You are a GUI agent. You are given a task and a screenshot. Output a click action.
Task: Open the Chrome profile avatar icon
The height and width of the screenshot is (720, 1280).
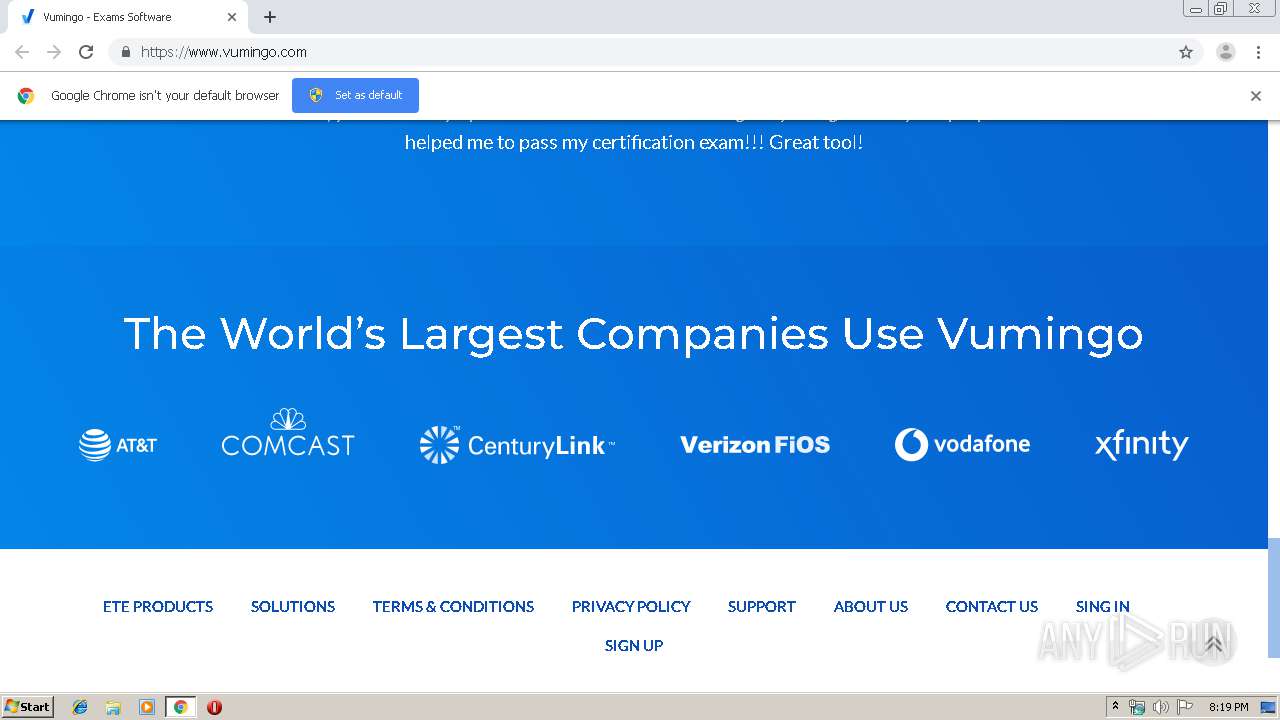[1226, 52]
